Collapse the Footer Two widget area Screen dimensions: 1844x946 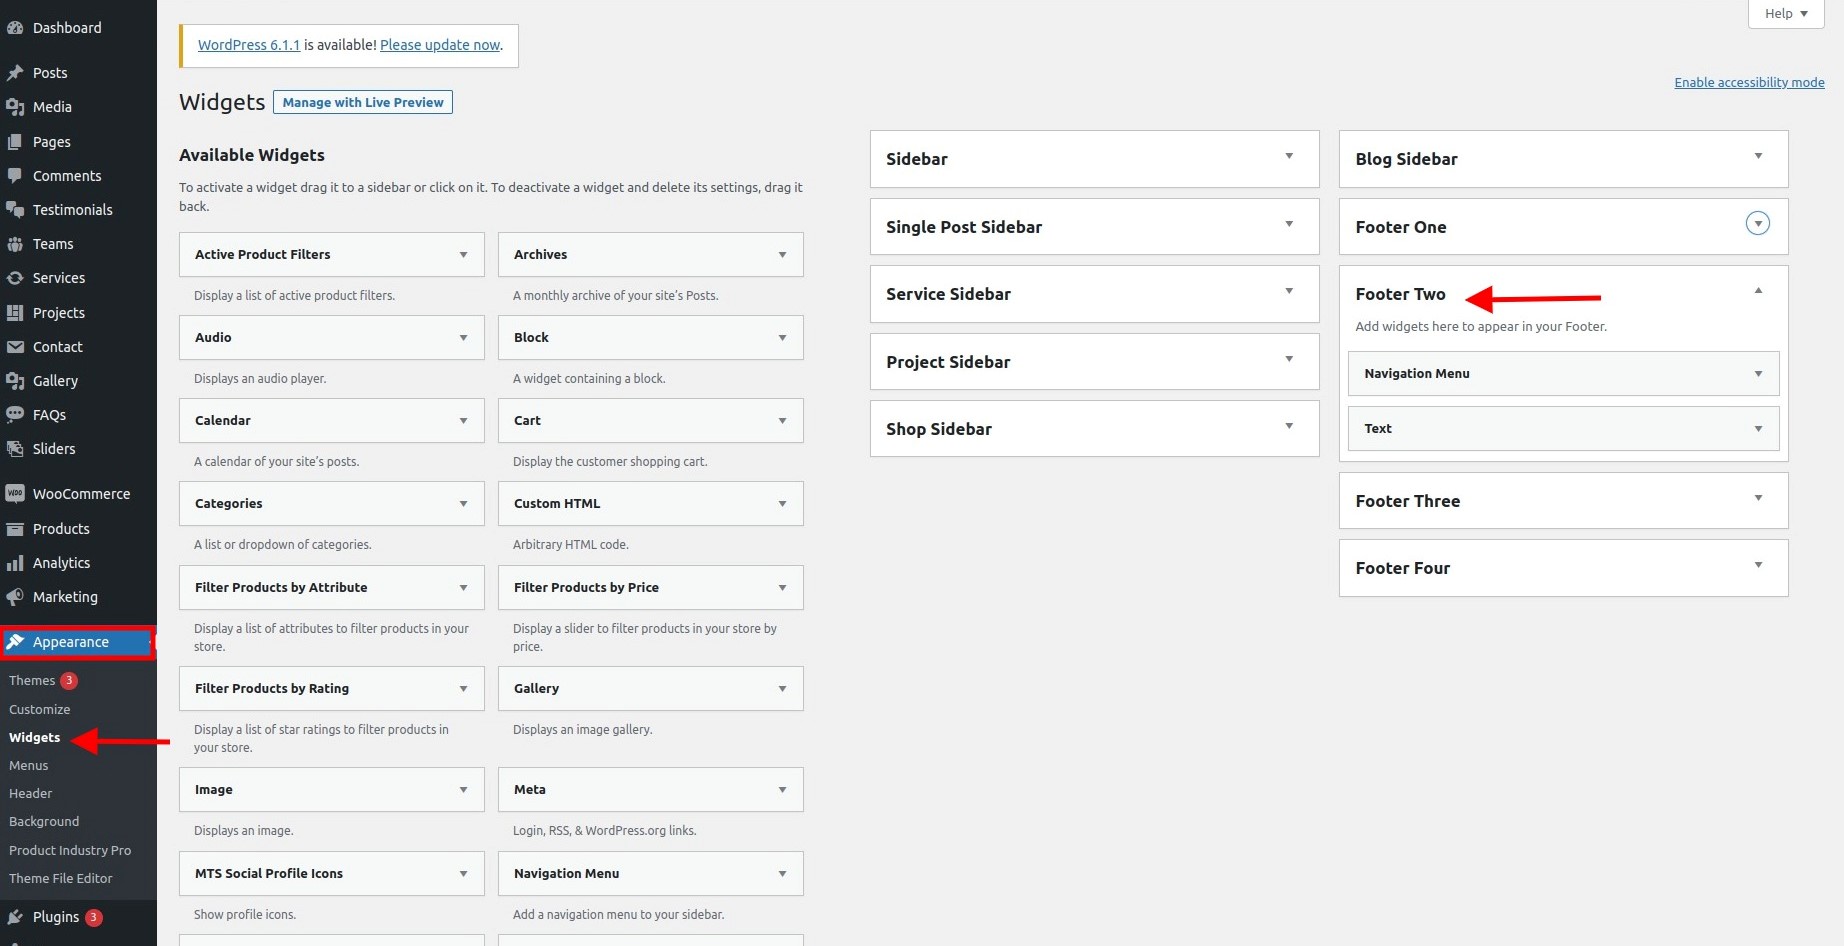click(x=1758, y=291)
